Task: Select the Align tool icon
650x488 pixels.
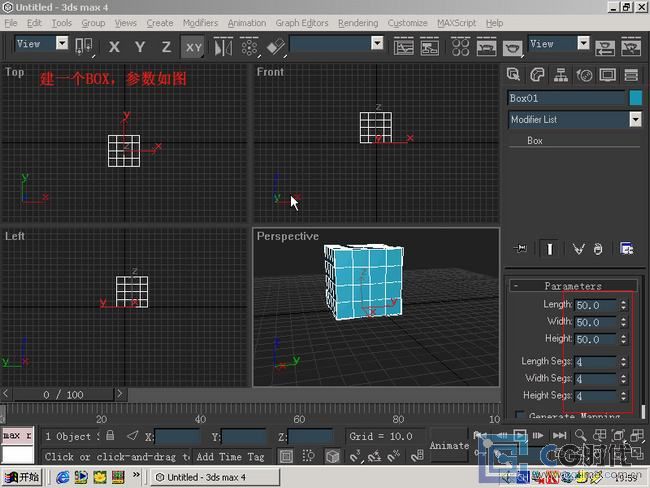Action: click(x=275, y=47)
